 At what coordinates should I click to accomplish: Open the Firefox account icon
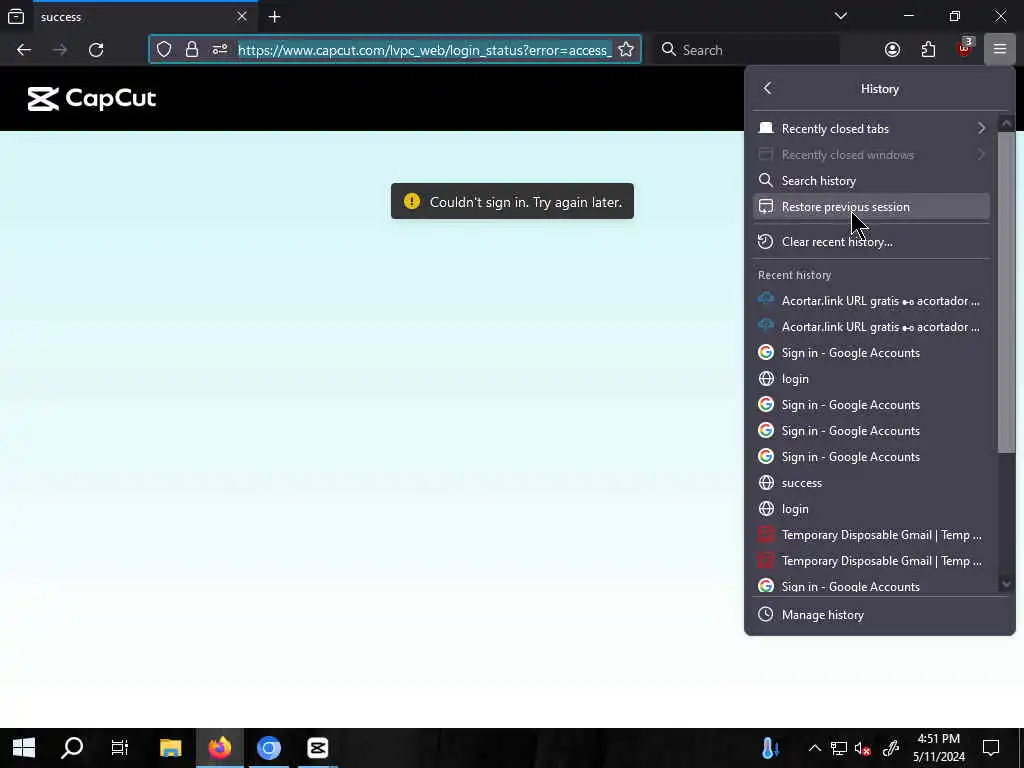click(x=892, y=50)
